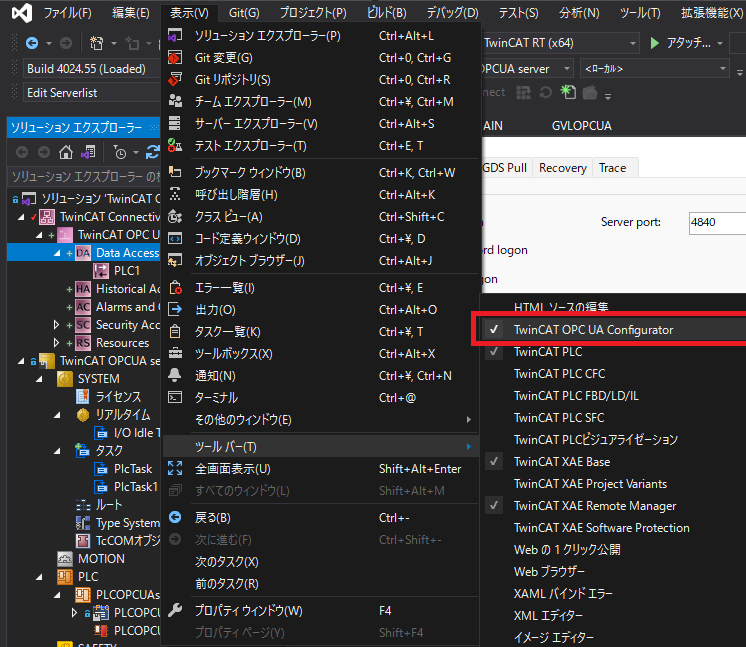Open Test Explorer menu entry
The width and height of the screenshot is (746, 647).
coord(320,146)
